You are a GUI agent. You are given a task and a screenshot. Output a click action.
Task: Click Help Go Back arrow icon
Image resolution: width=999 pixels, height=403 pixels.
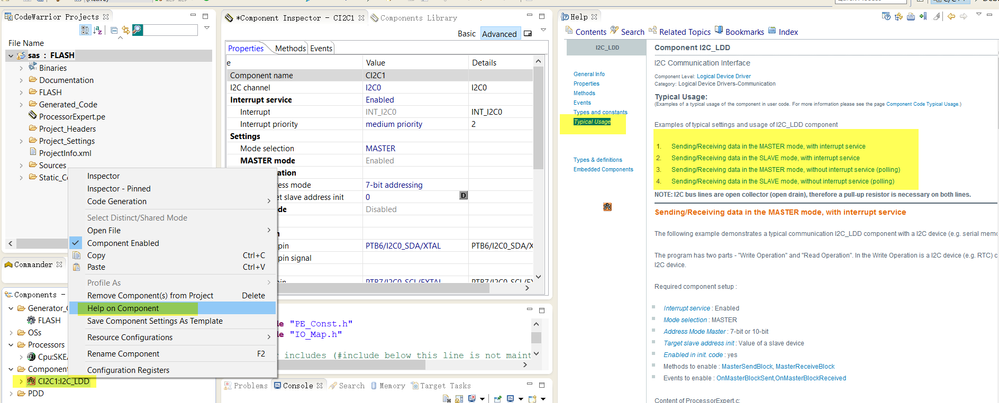[x=949, y=17]
